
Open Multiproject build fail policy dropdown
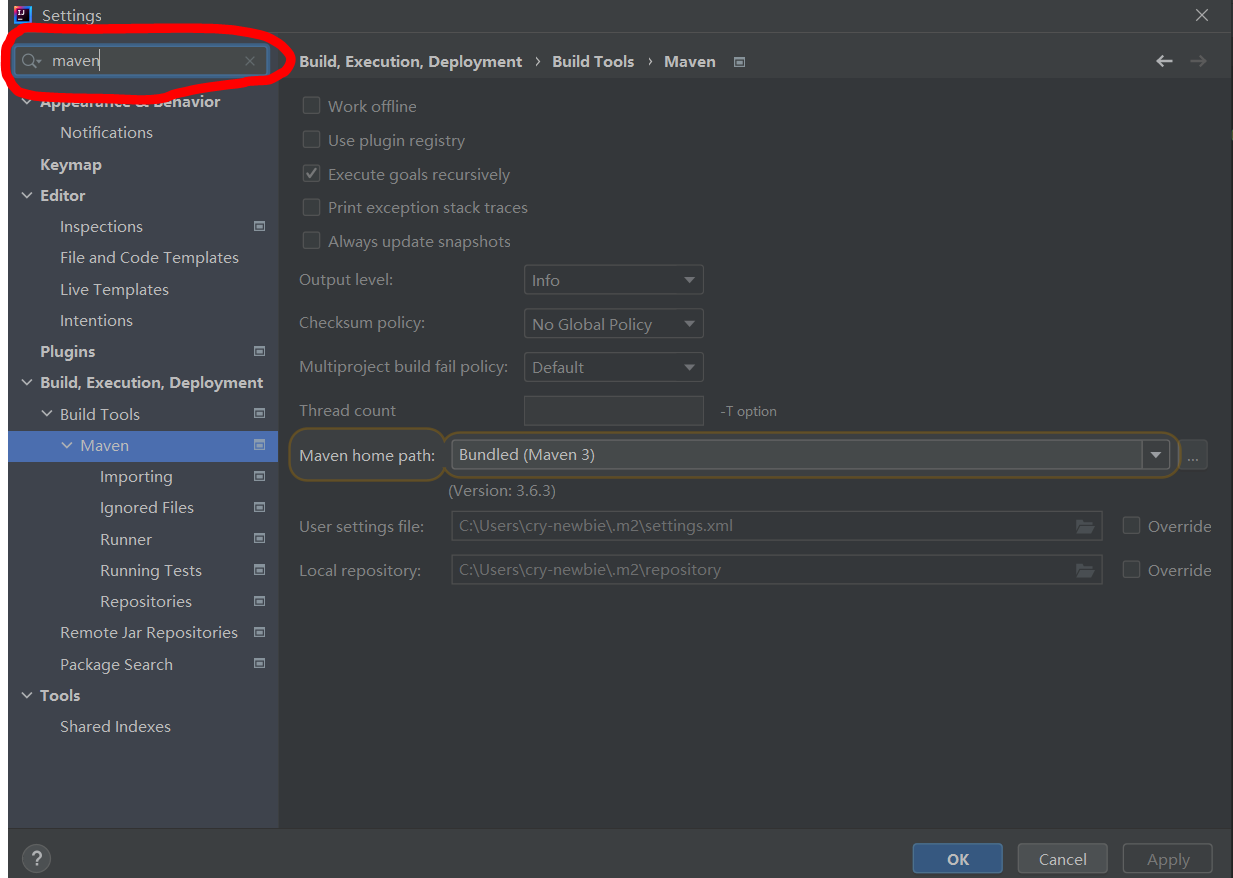point(613,367)
